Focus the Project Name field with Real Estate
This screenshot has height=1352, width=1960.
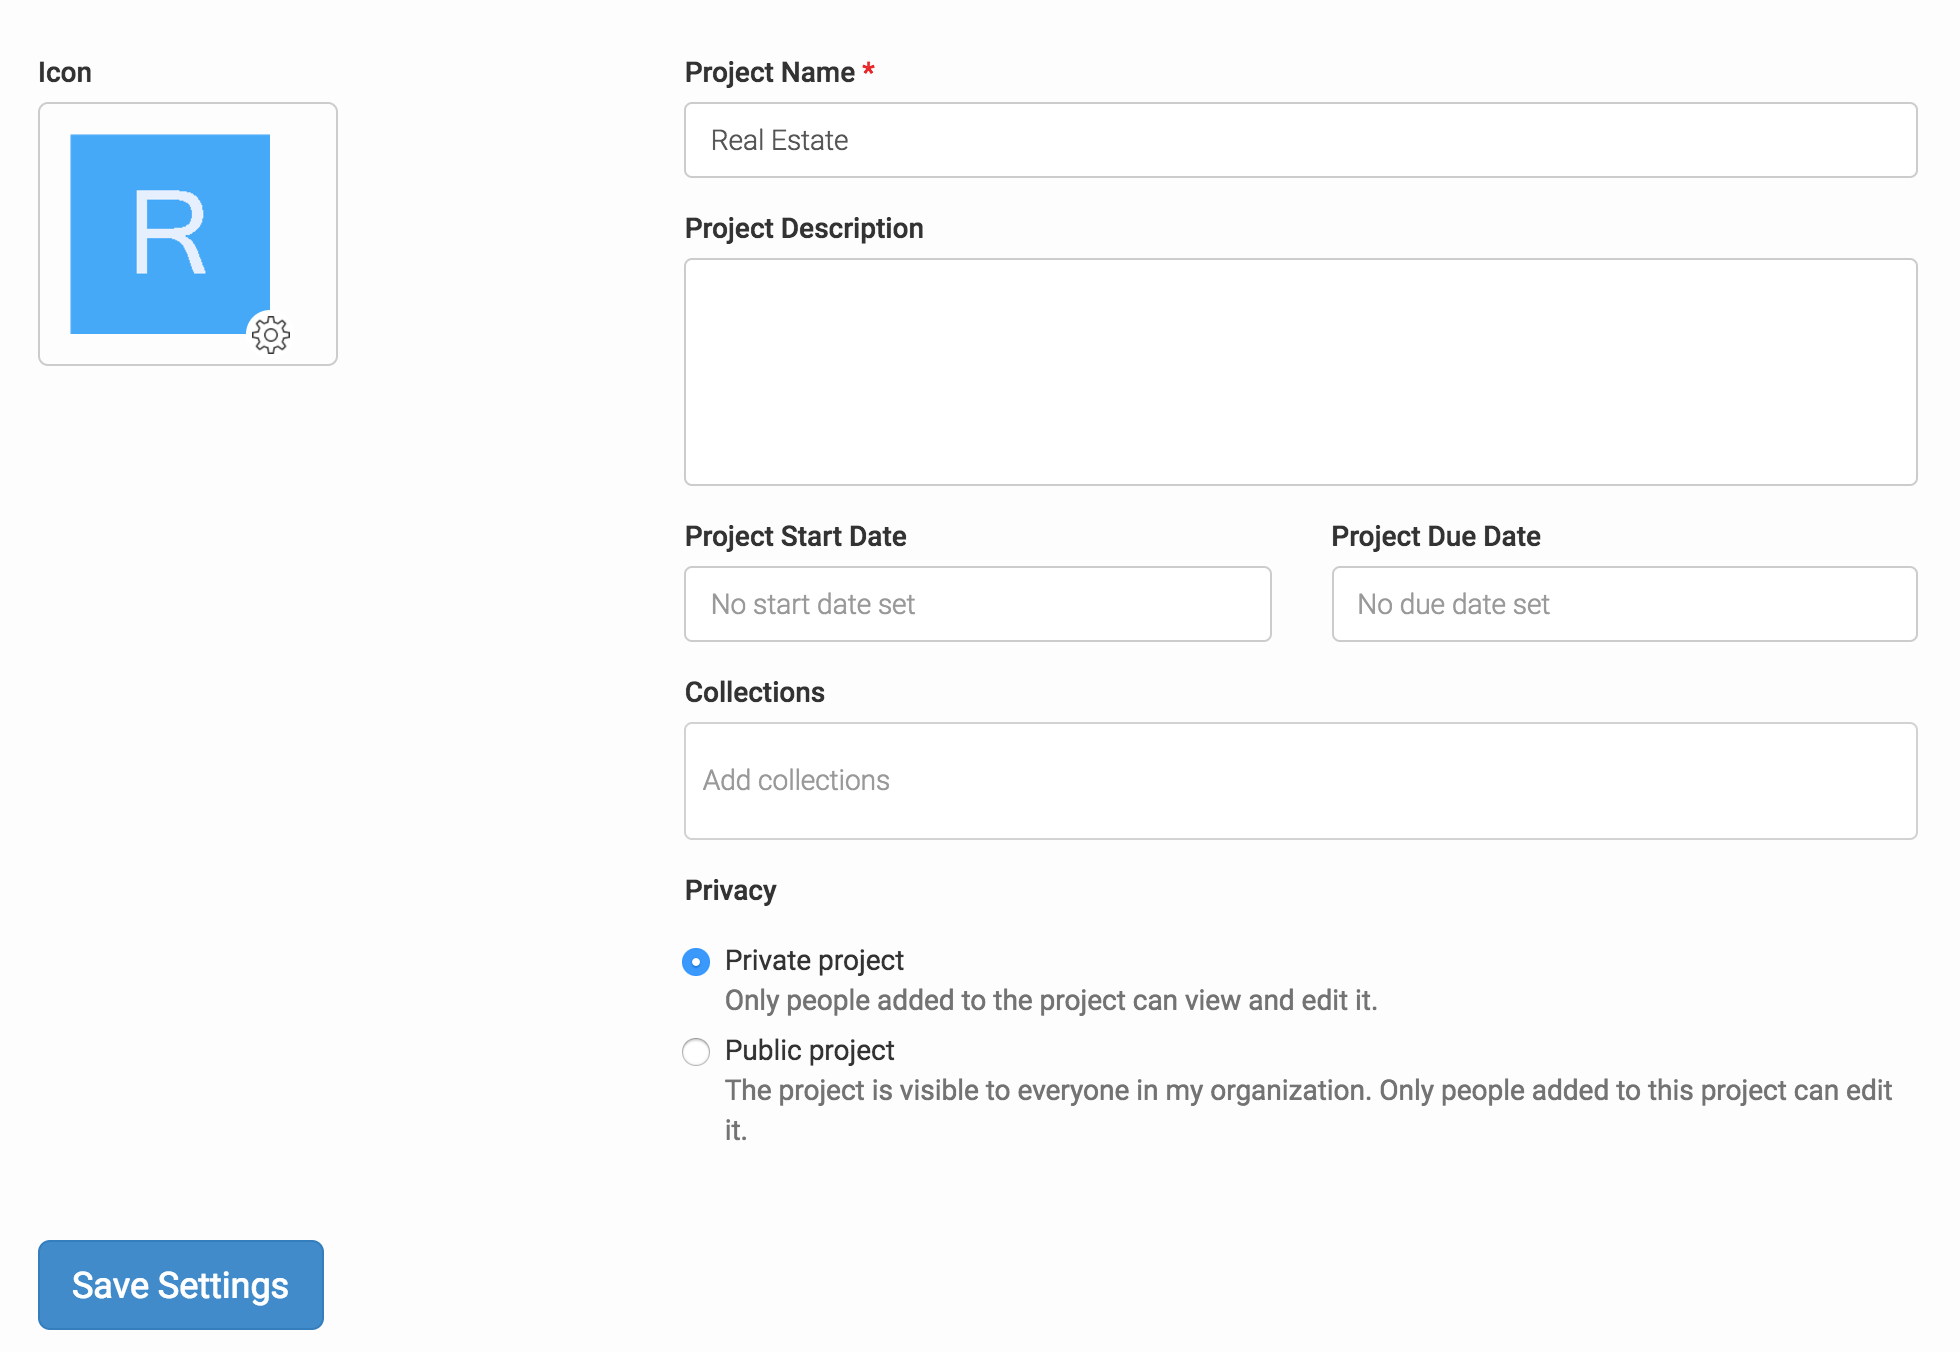click(x=1300, y=140)
